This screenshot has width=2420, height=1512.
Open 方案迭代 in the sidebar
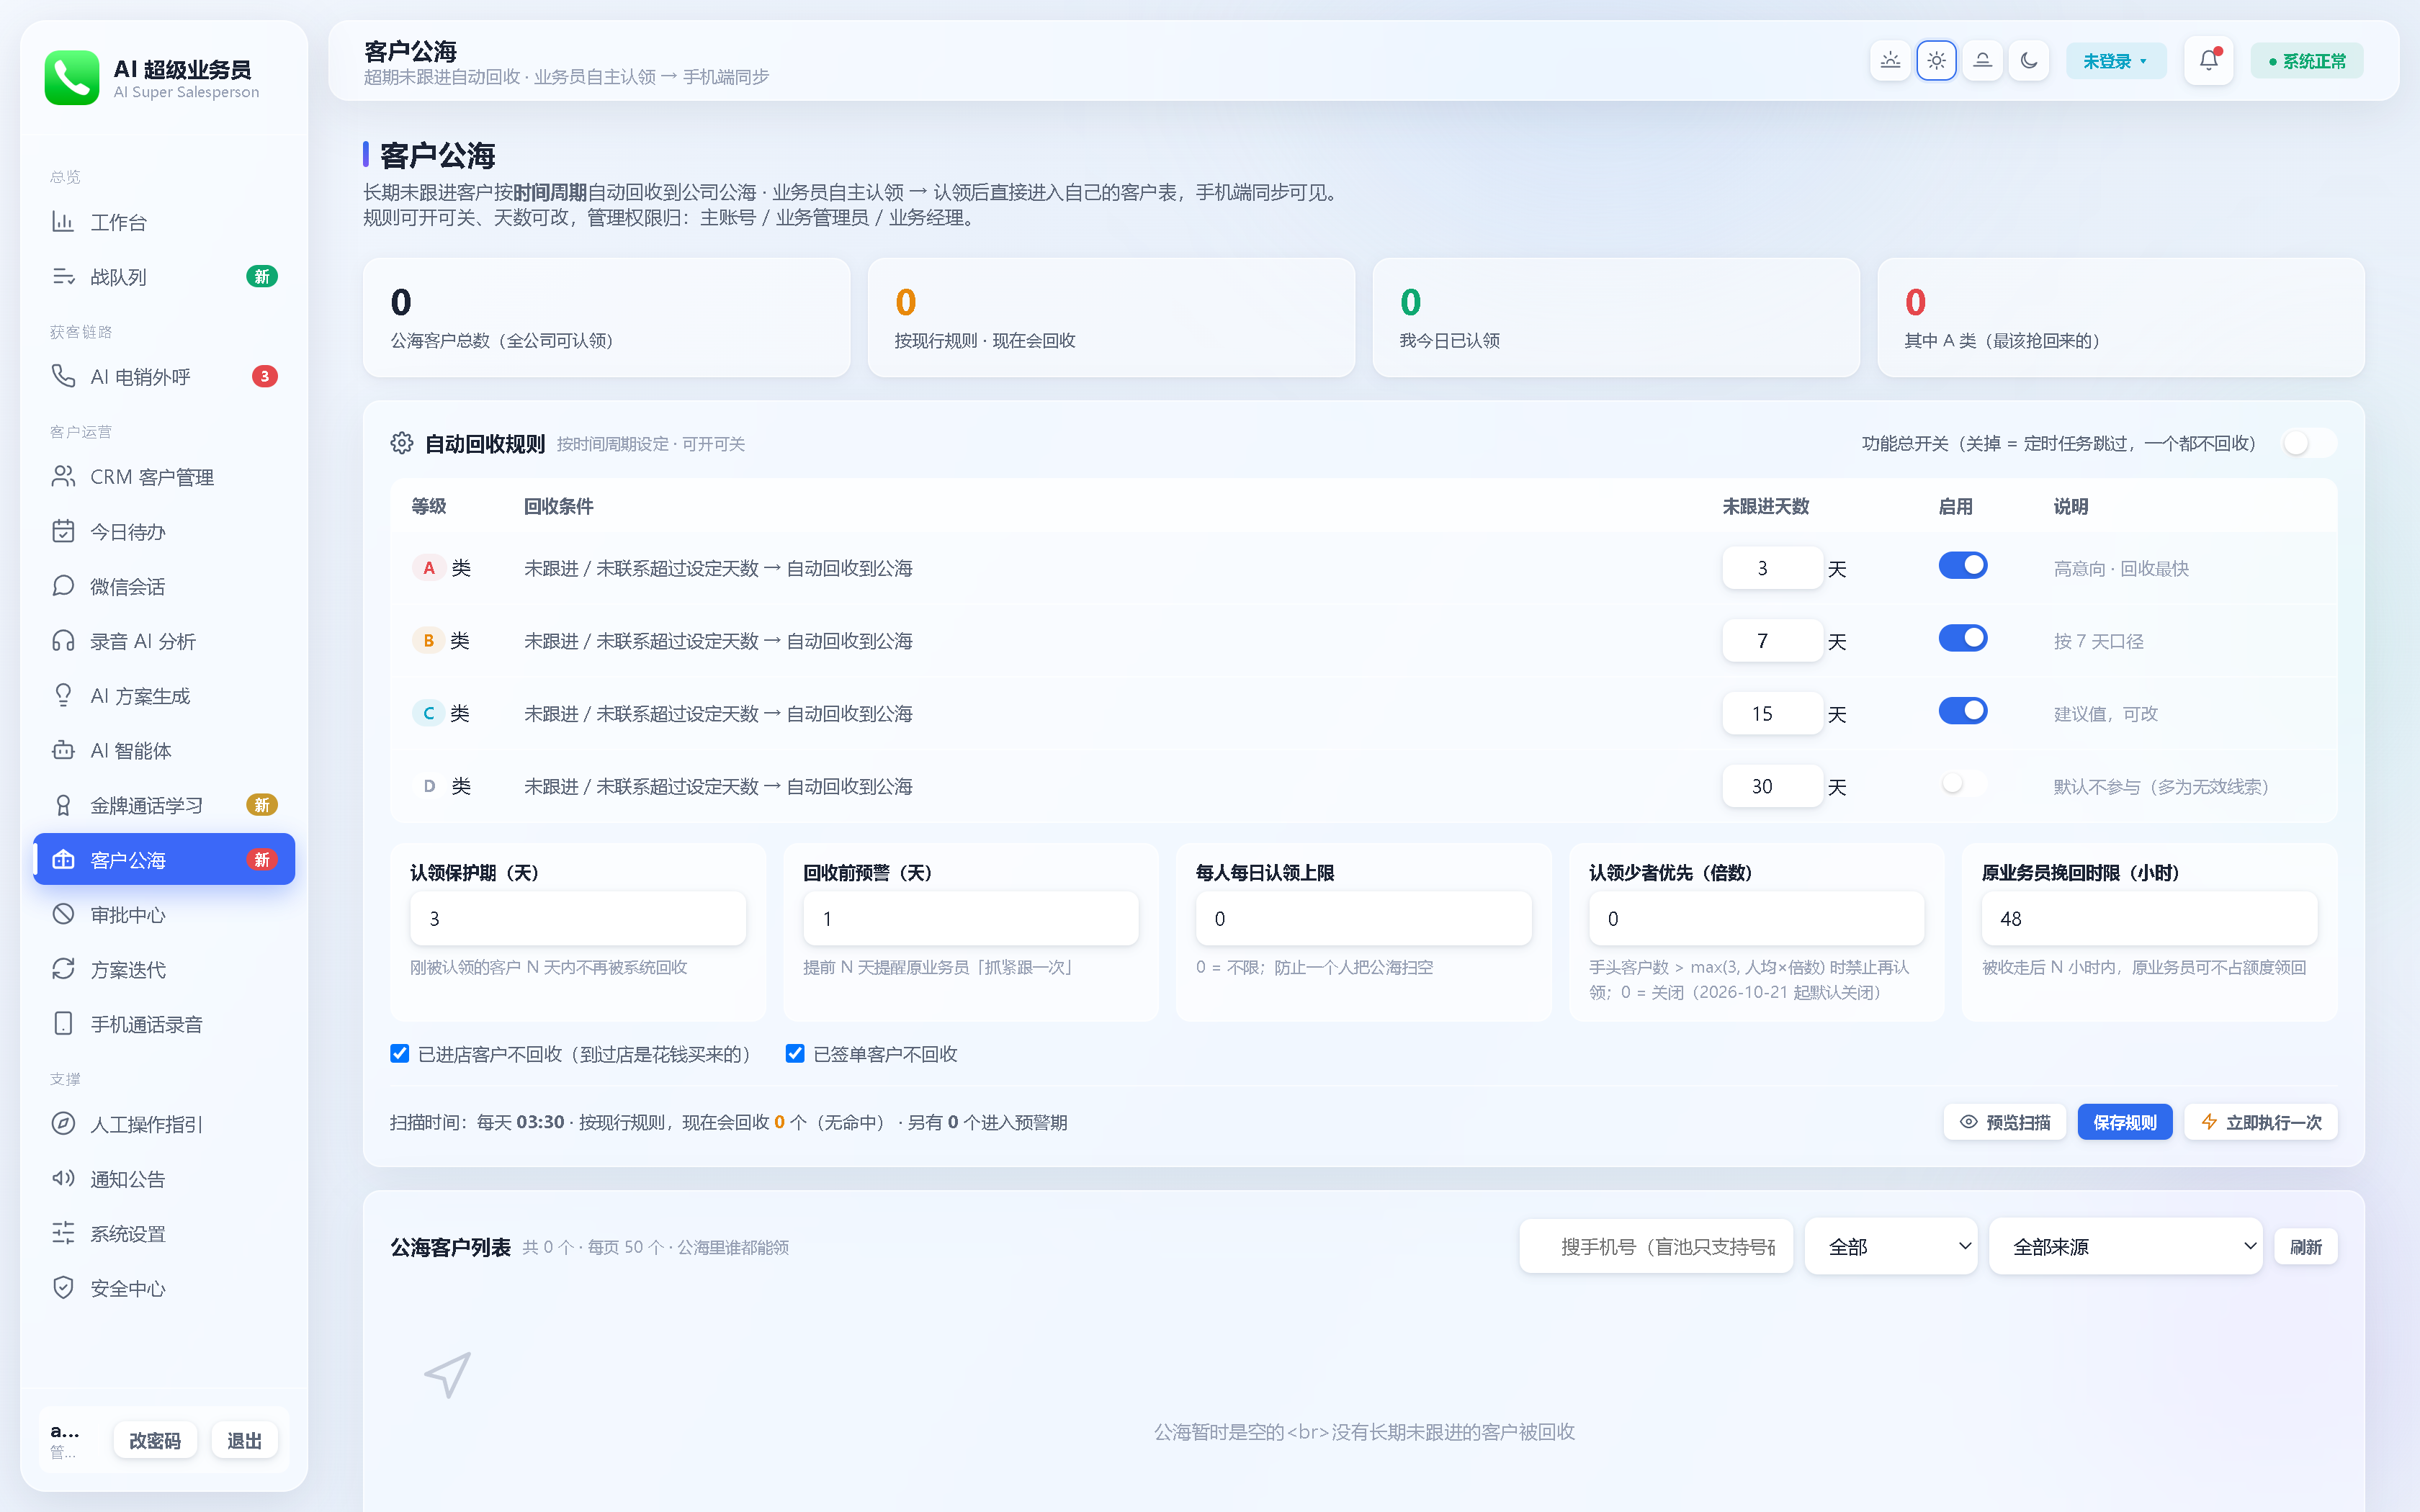(x=164, y=969)
